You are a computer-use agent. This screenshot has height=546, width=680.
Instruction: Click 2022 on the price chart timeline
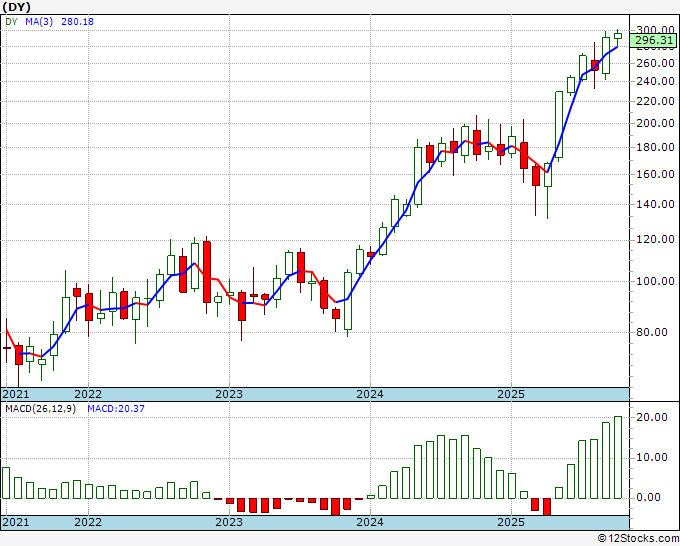pos(88,394)
